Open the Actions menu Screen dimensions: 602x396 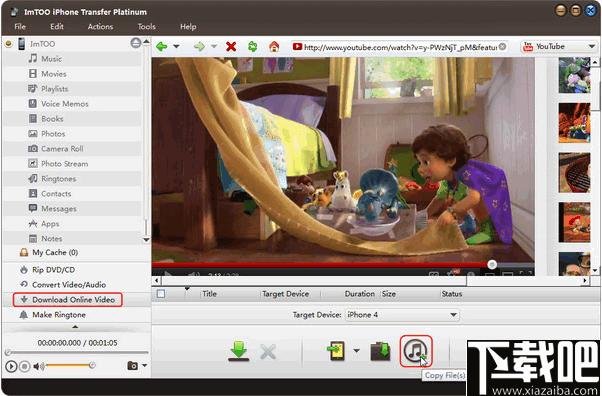(100, 27)
